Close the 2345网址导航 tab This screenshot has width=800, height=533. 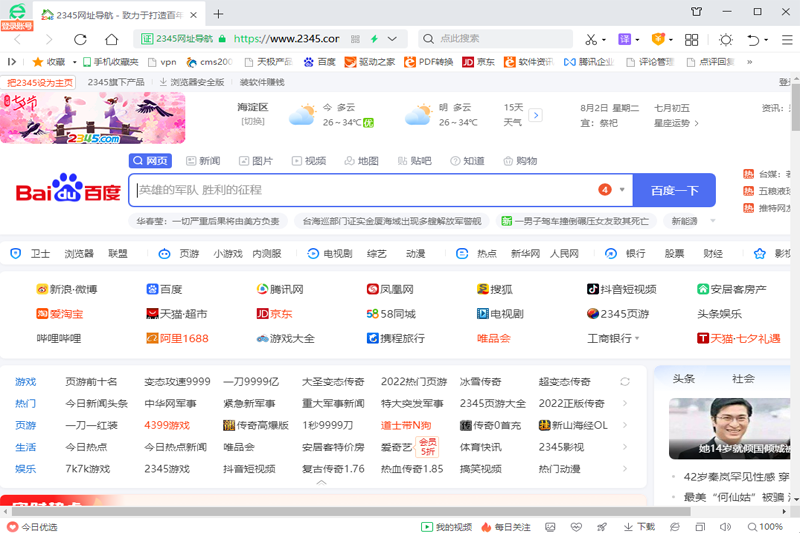coord(193,15)
